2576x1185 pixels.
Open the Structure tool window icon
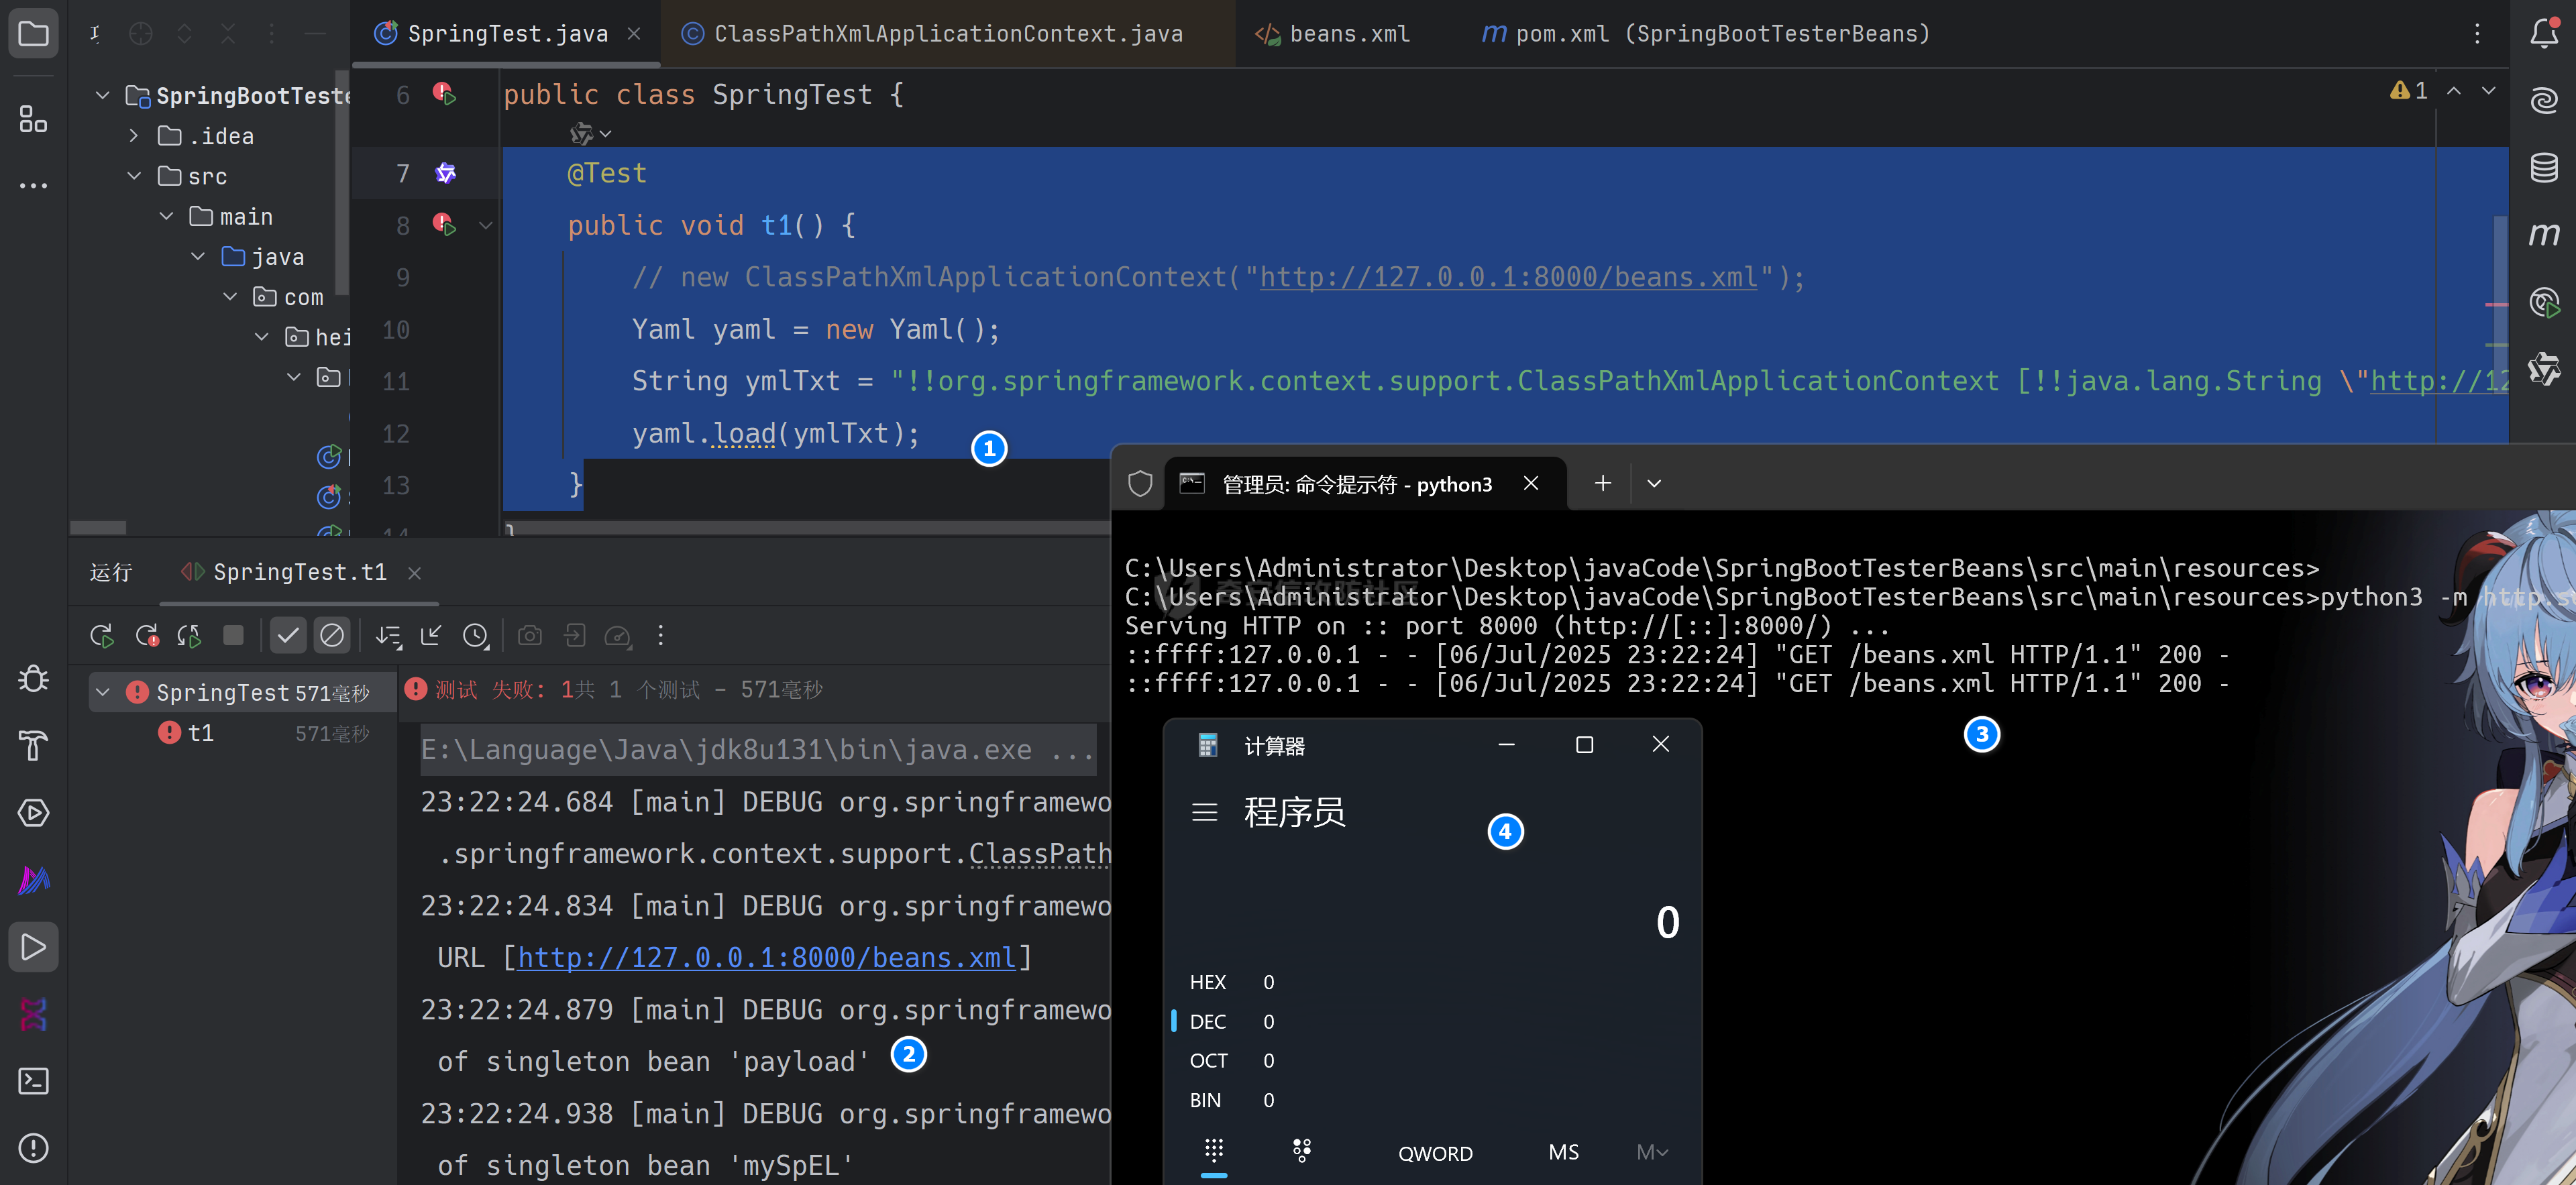[33, 120]
